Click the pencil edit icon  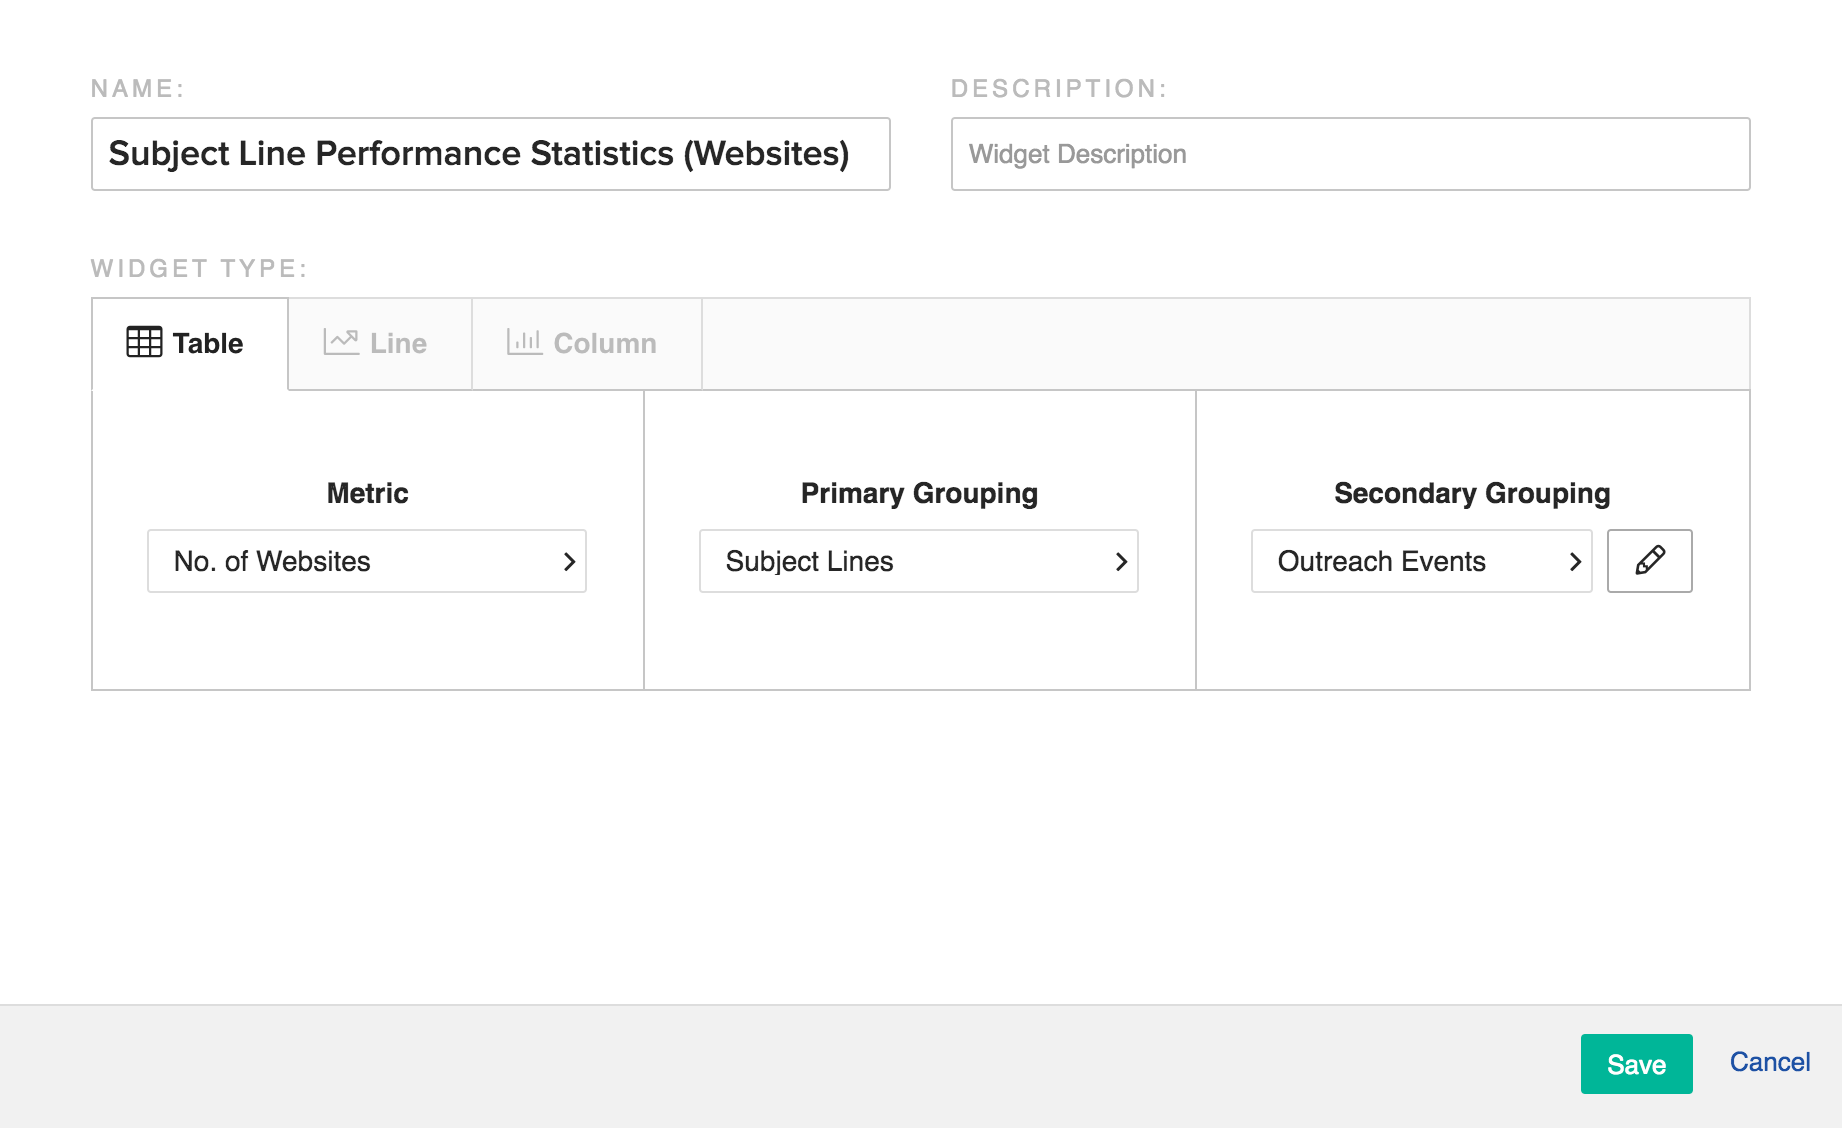pyautogui.click(x=1649, y=561)
